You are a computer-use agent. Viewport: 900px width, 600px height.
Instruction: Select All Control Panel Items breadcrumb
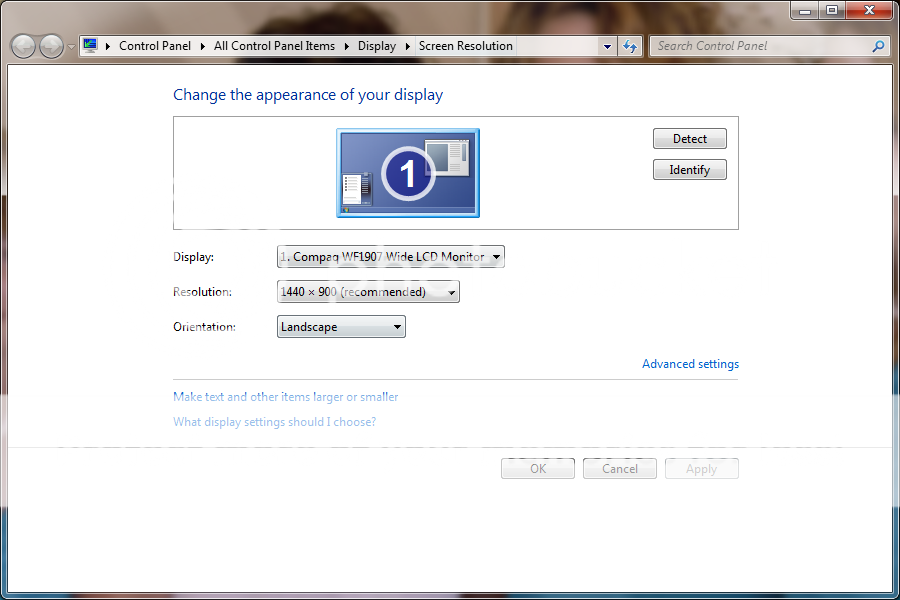pyautogui.click(x=274, y=46)
